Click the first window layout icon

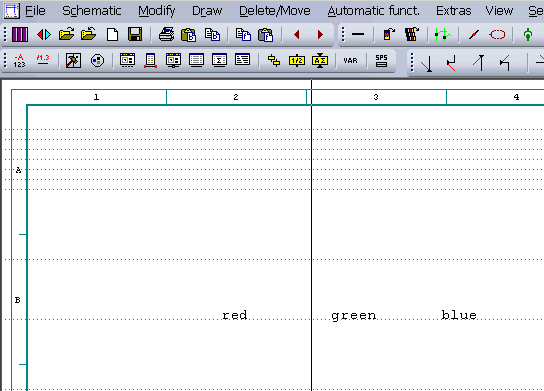[127, 60]
